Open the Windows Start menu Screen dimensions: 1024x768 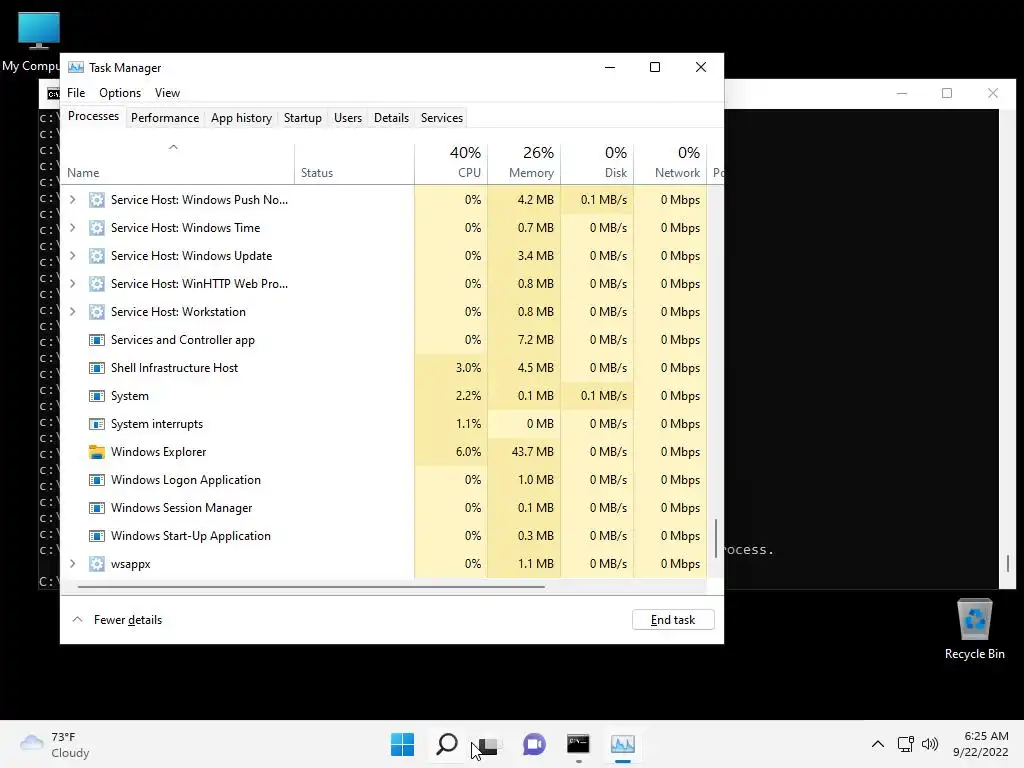pyautogui.click(x=402, y=744)
